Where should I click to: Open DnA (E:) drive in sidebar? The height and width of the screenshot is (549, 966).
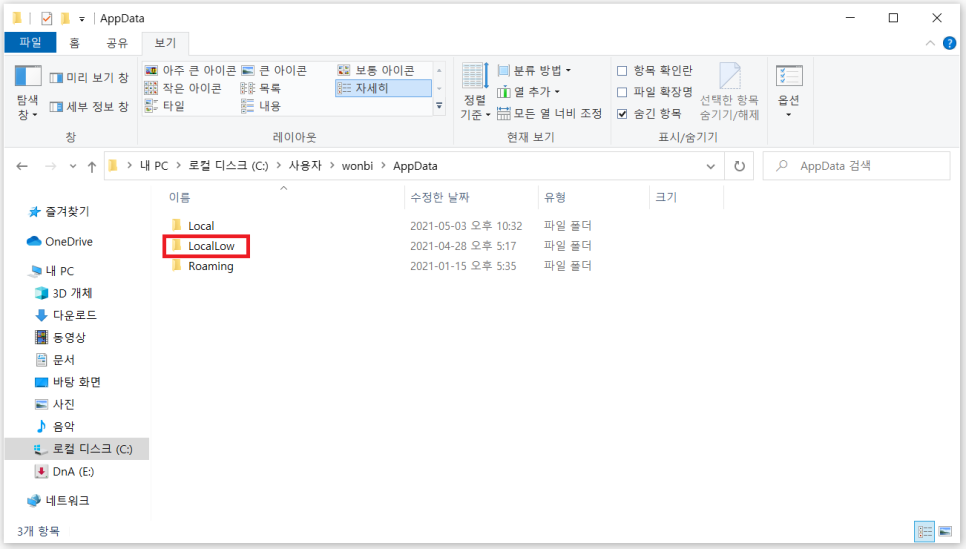(65, 472)
